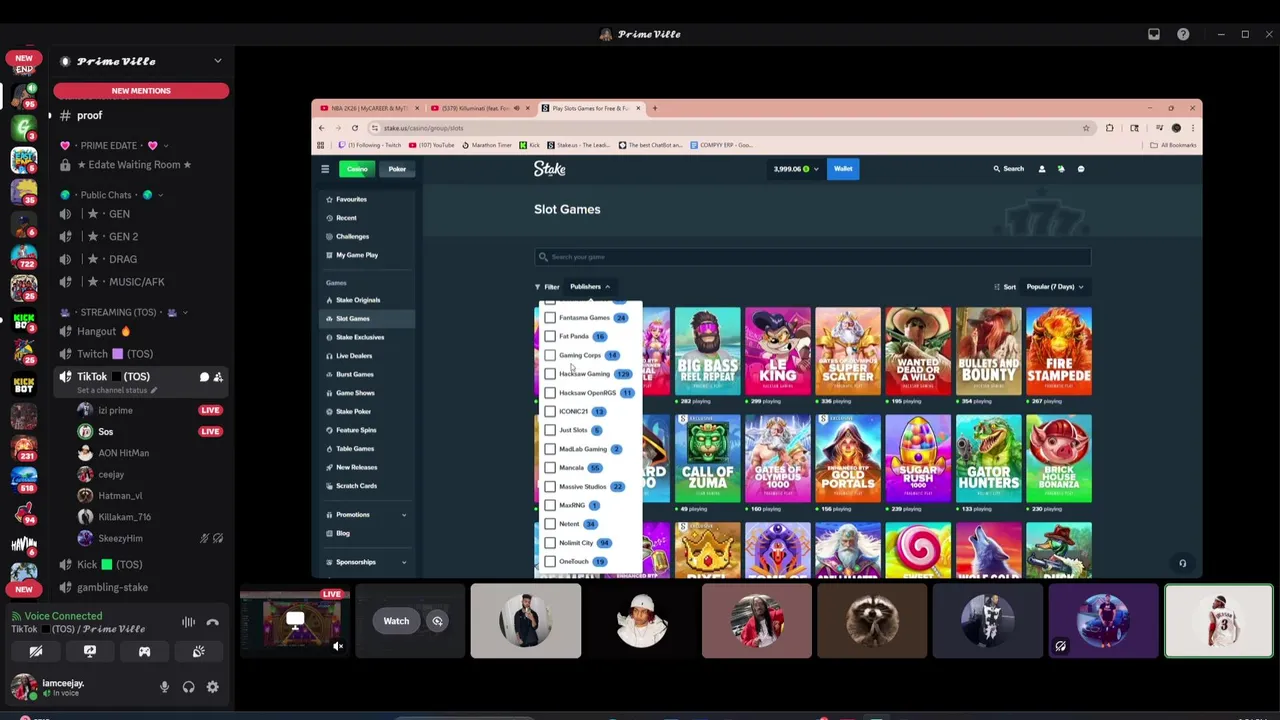Open Stake notifications bell icon

(x=1061, y=169)
